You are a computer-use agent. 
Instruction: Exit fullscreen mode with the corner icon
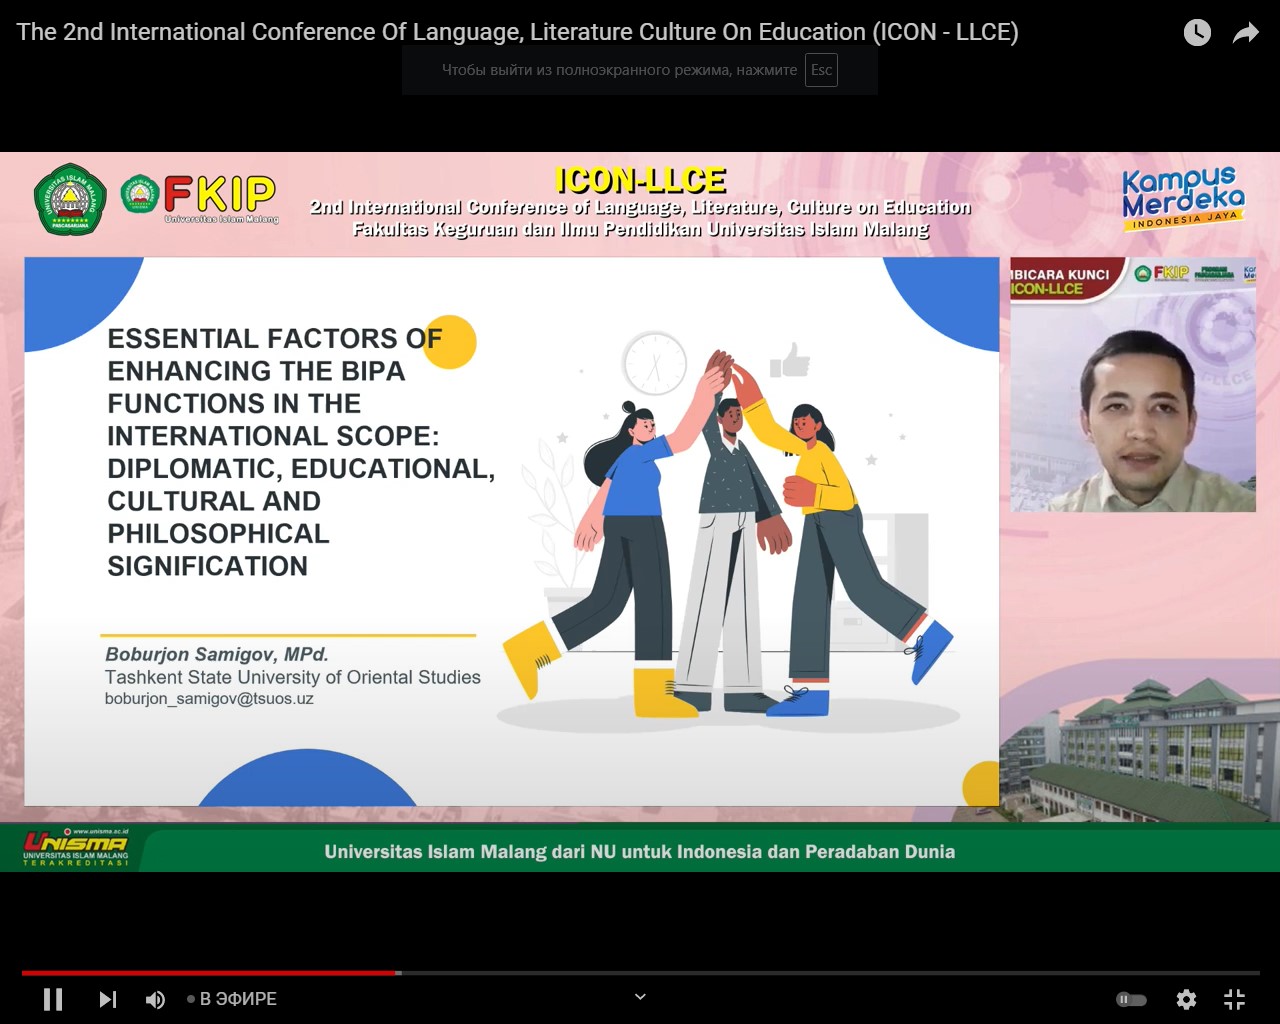(1235, 999)
